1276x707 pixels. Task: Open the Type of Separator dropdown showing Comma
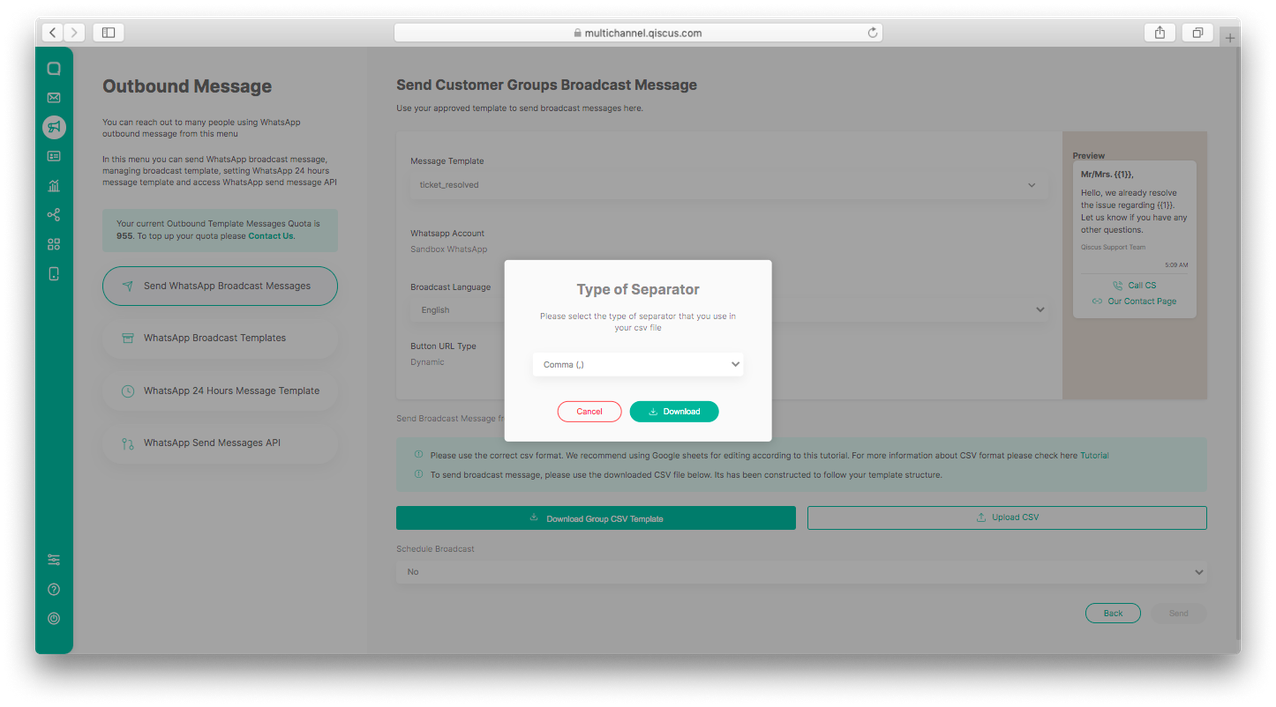(638, 364)
